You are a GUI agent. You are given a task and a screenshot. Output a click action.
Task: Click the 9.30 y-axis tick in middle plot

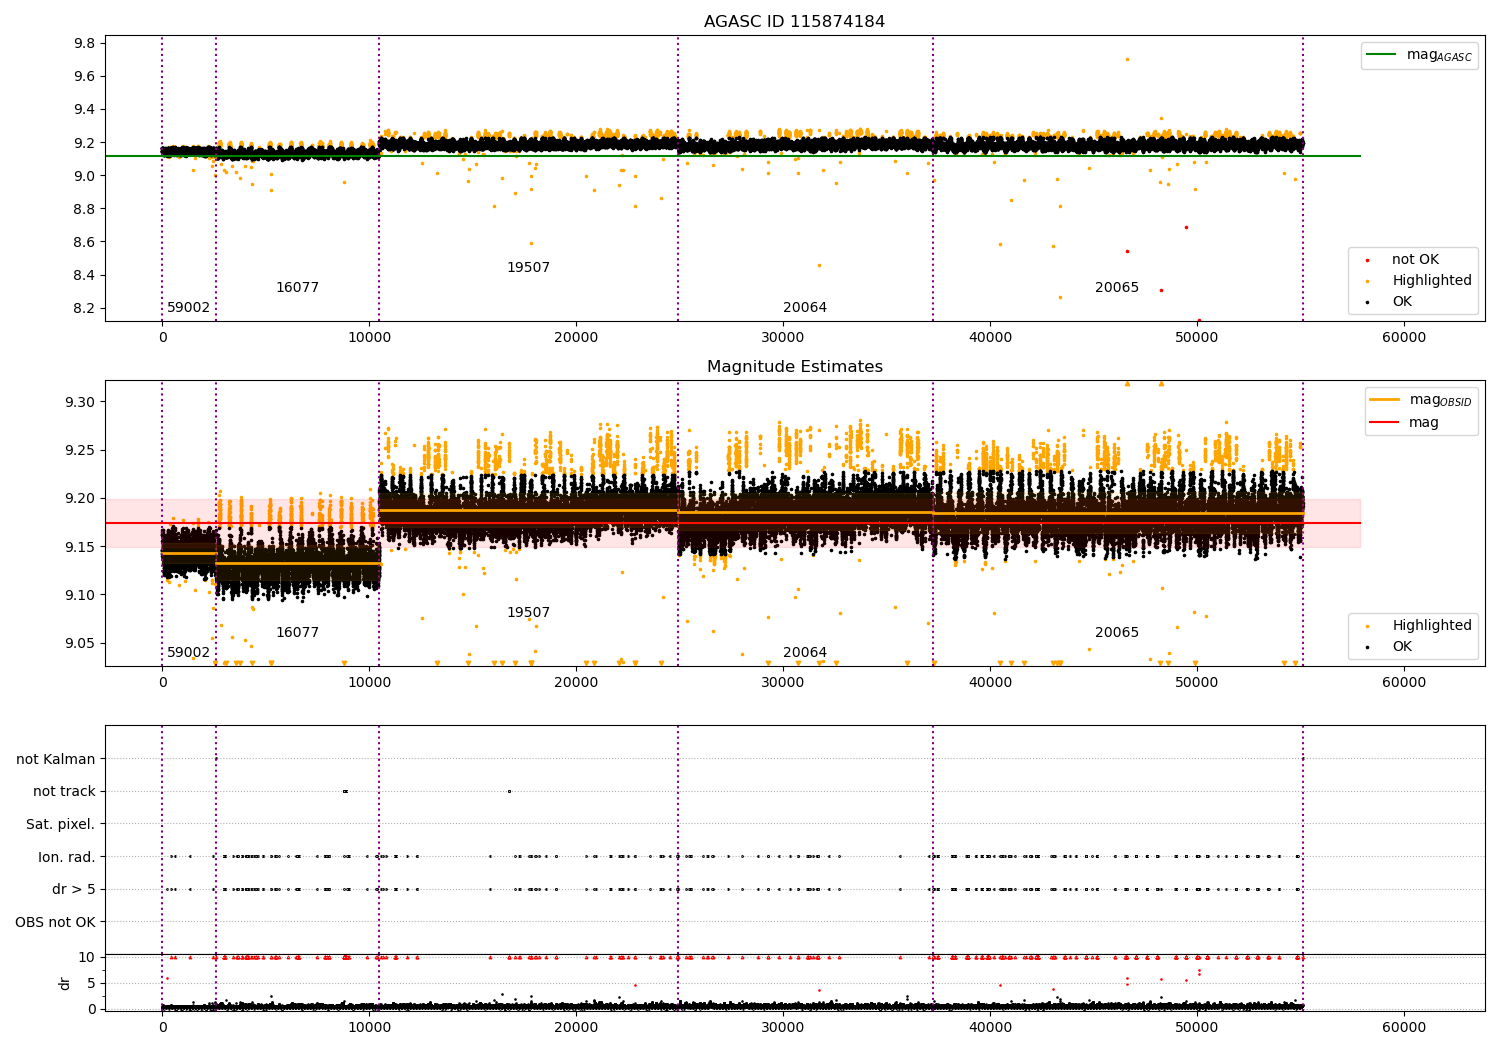81,402
